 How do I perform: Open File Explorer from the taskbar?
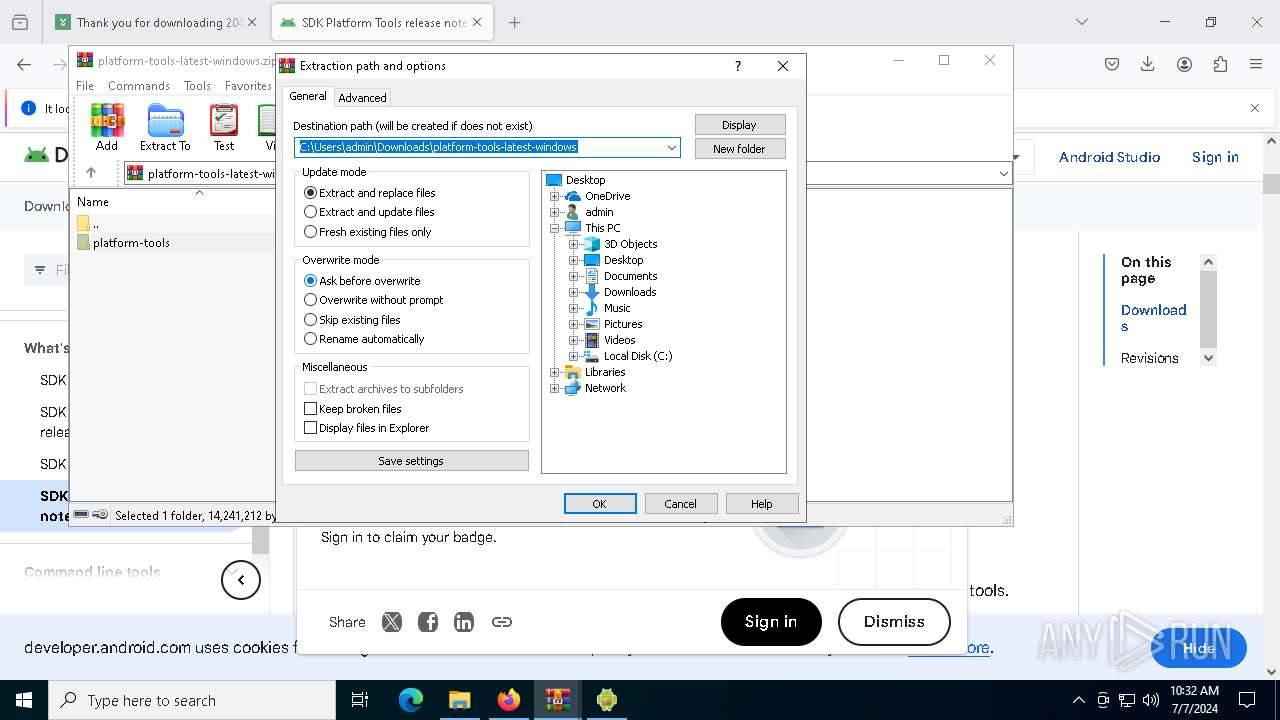pyautogui.click(x=460, y=700)
